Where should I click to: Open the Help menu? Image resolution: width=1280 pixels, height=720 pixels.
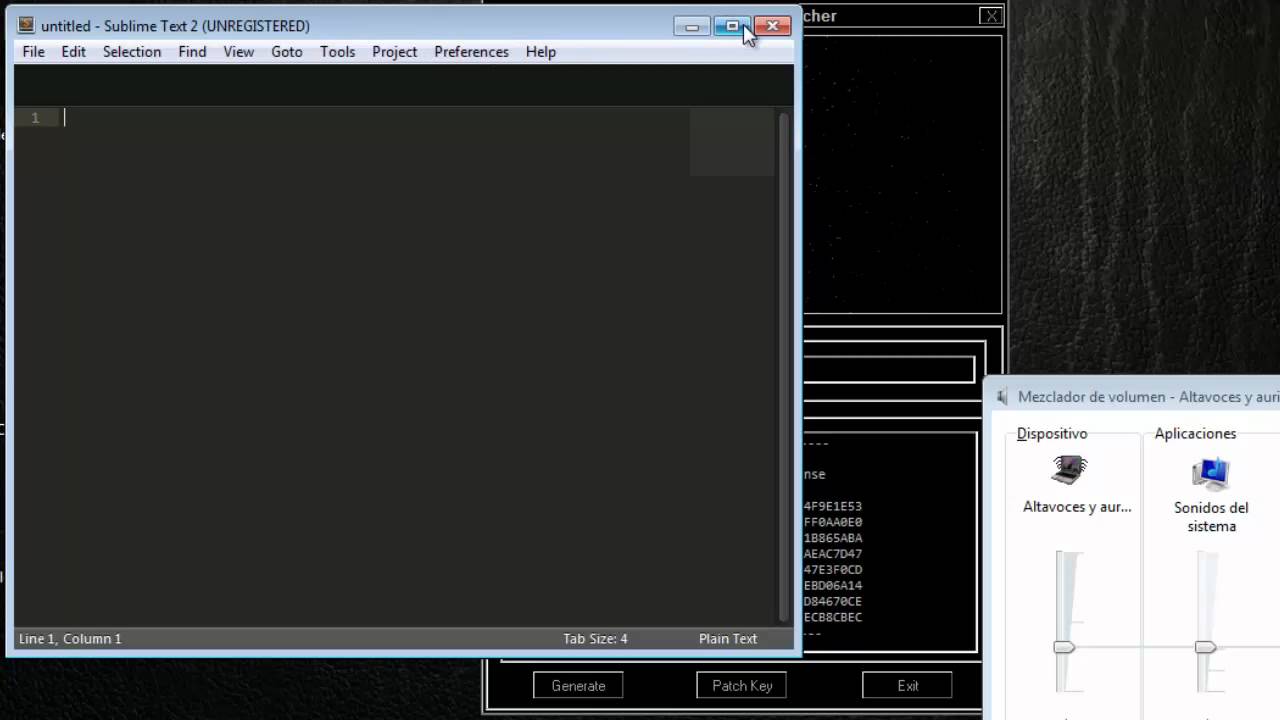pos(540,52)
